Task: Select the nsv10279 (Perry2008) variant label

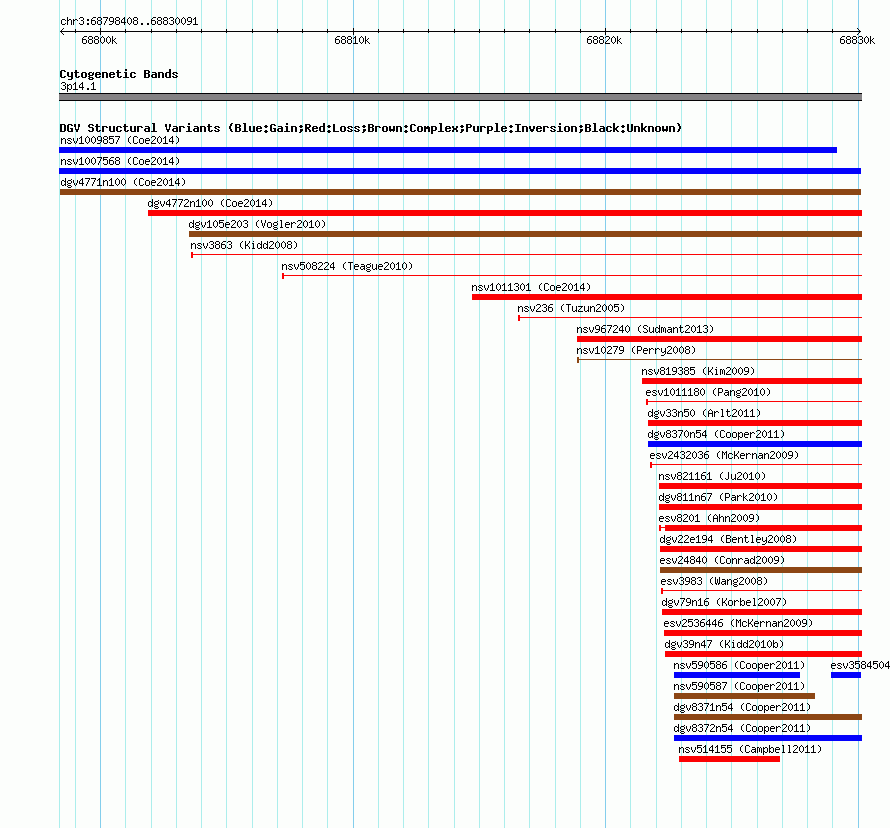Action: (x=636, y=350)
